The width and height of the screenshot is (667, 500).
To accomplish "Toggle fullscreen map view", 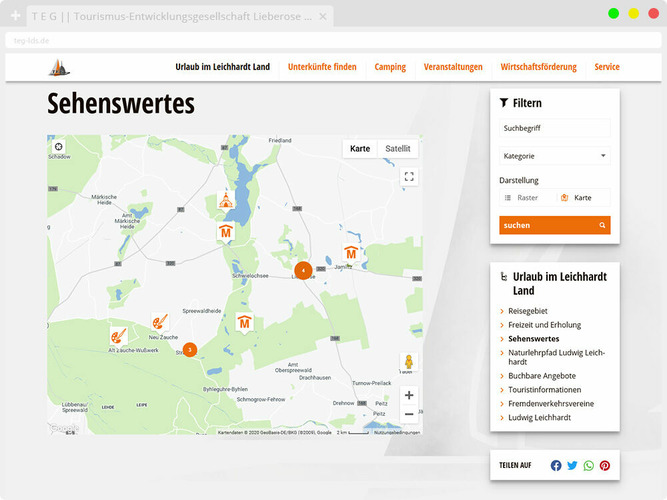I will click(408, 177).
